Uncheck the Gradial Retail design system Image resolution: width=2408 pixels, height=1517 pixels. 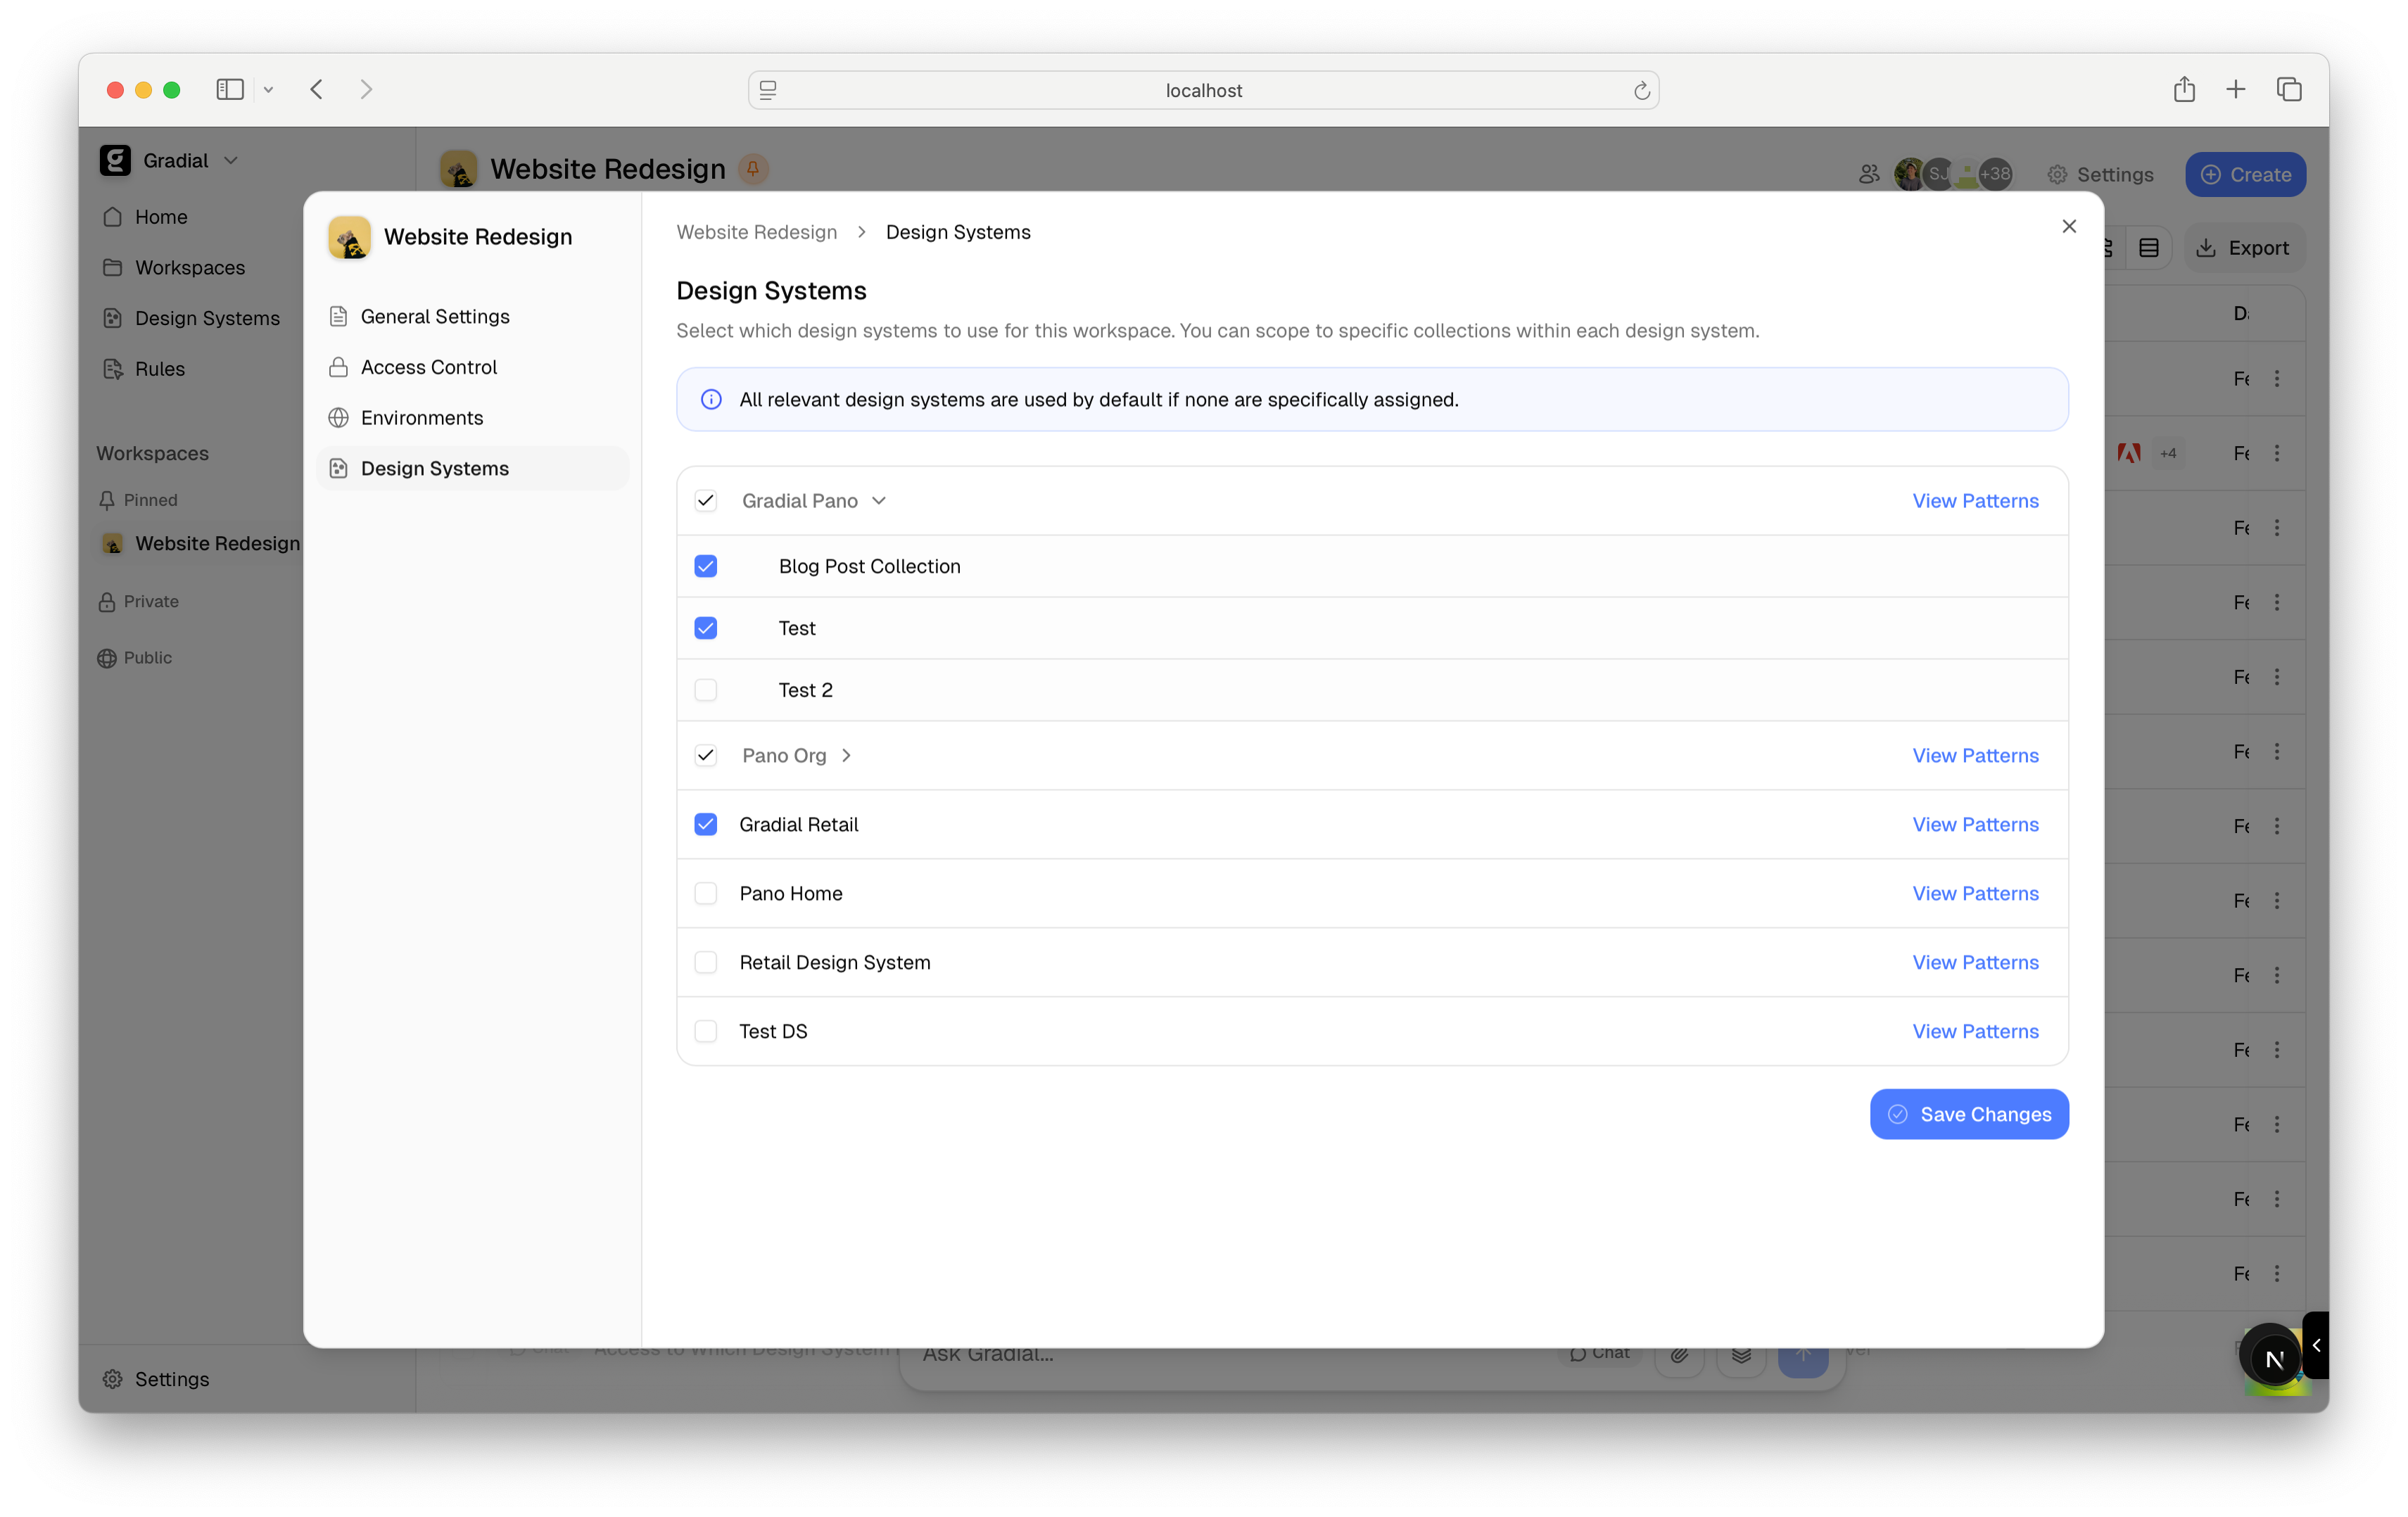[706, 824]
